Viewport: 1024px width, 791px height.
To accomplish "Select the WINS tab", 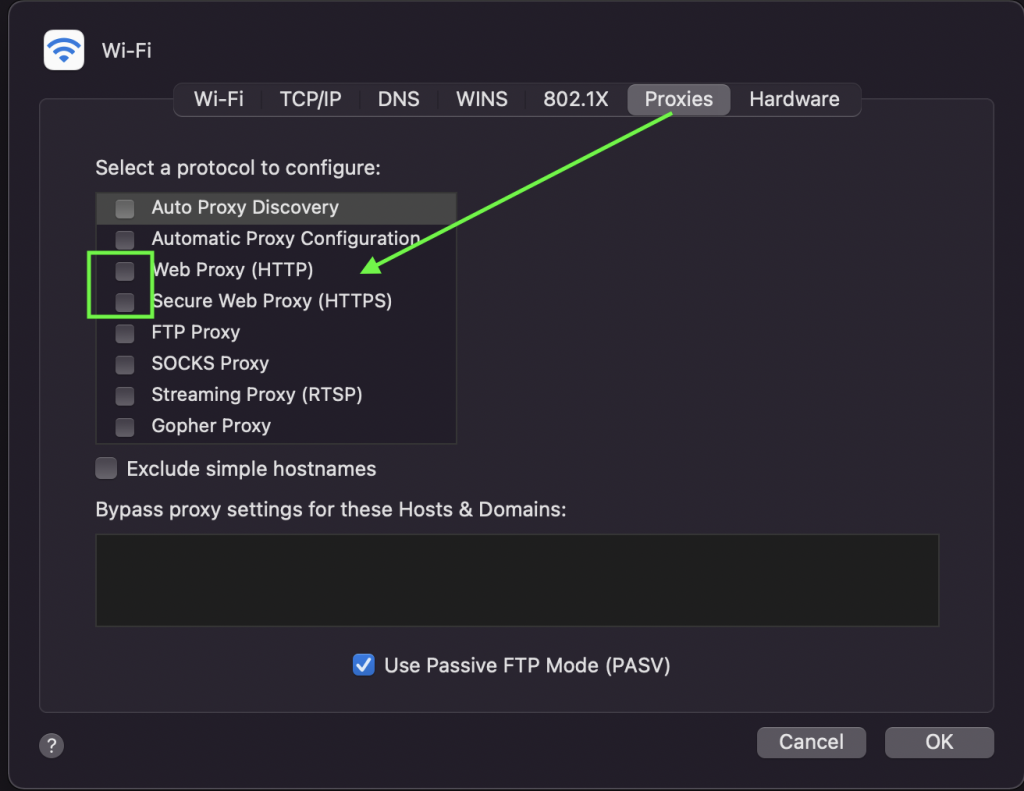I will point(482,99).
